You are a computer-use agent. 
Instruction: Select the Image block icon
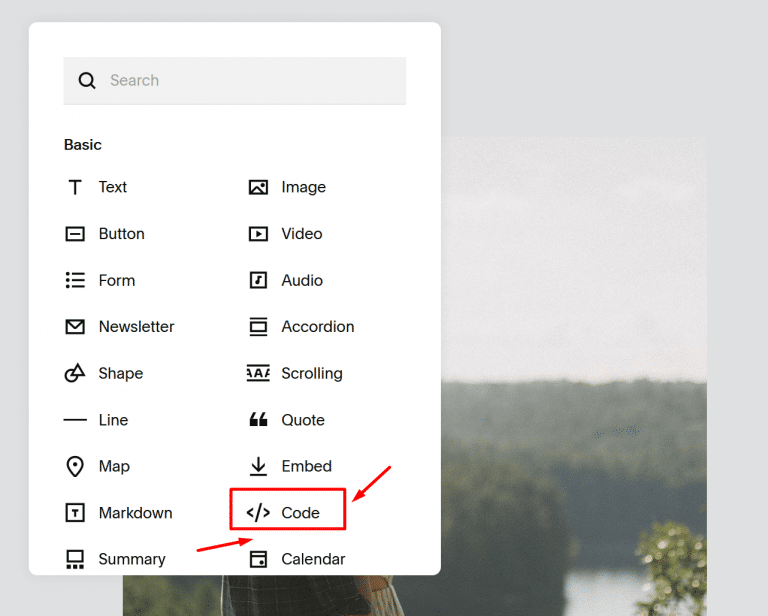[x=258, y=187]
